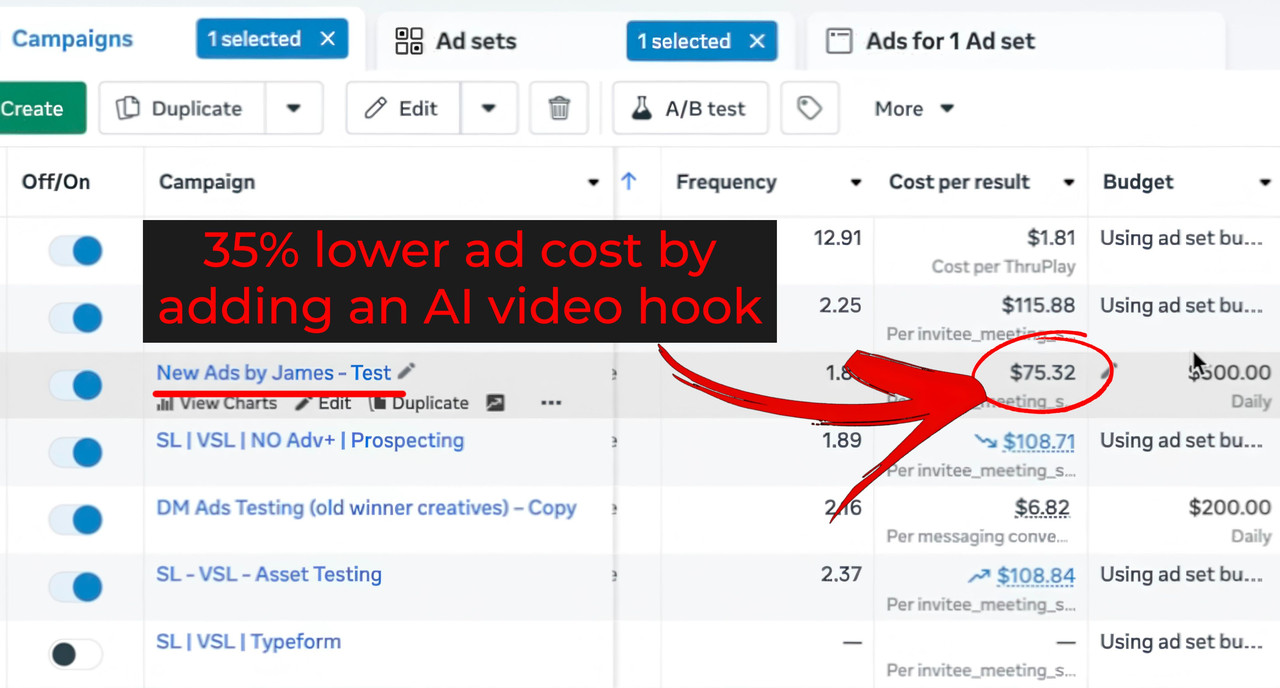Toggle off SL | VSL | NO Adv+ campaign
The image size is (1280, 688).
75,453
